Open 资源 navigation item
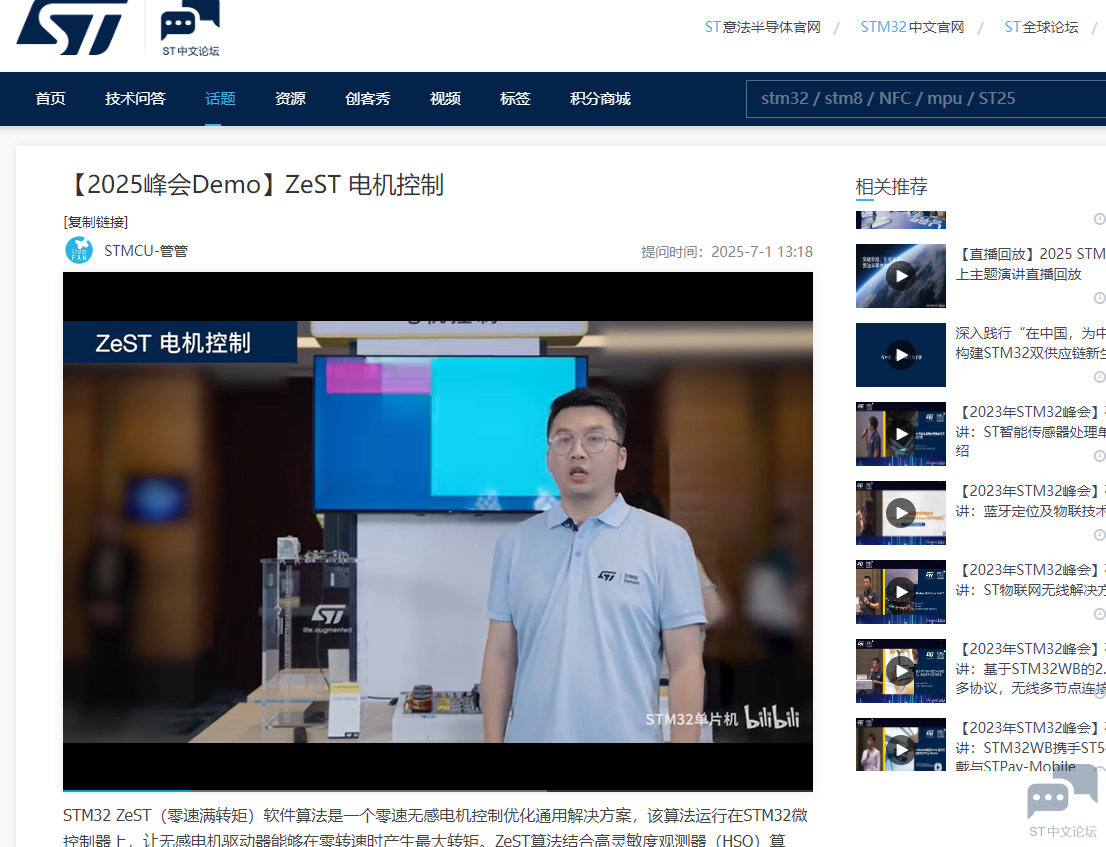This screenshot has width=1106, height=847. click(291, 99)
